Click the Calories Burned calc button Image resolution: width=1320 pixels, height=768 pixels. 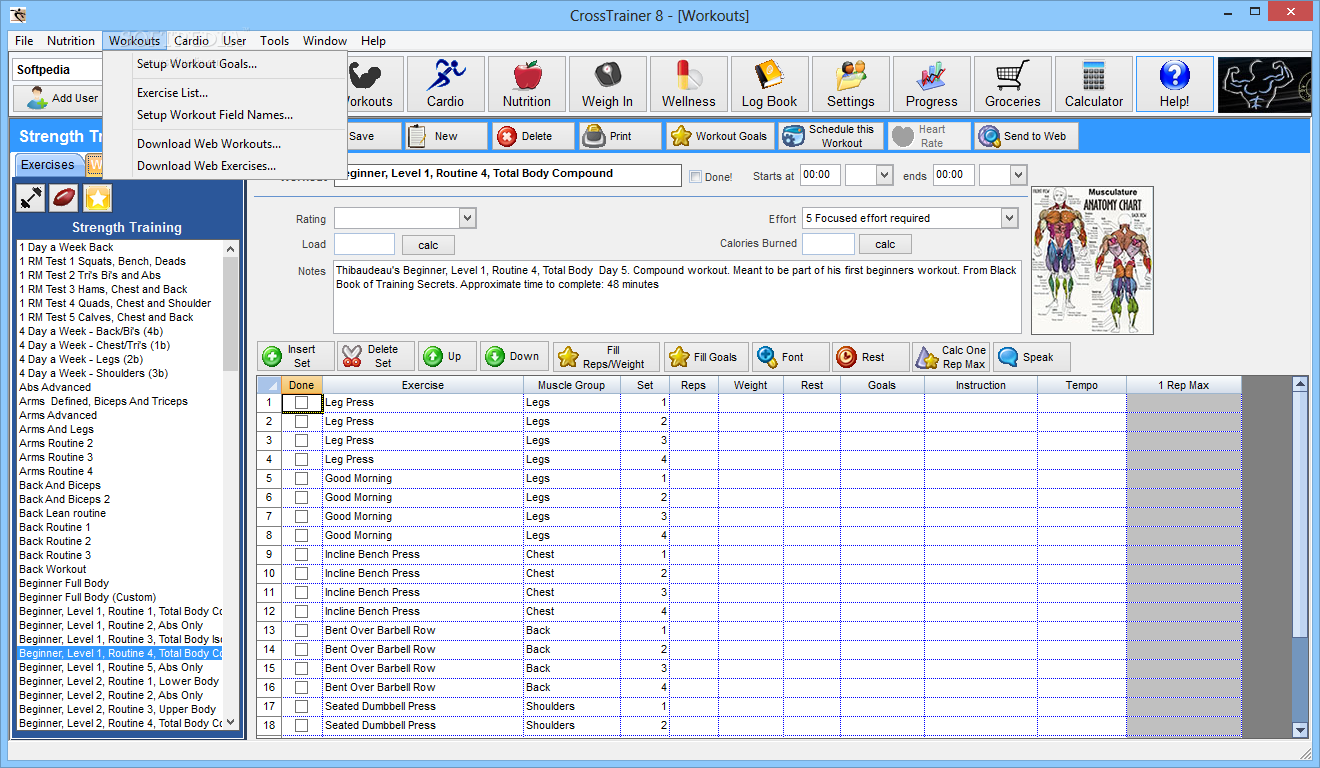(x=885, y=244)
